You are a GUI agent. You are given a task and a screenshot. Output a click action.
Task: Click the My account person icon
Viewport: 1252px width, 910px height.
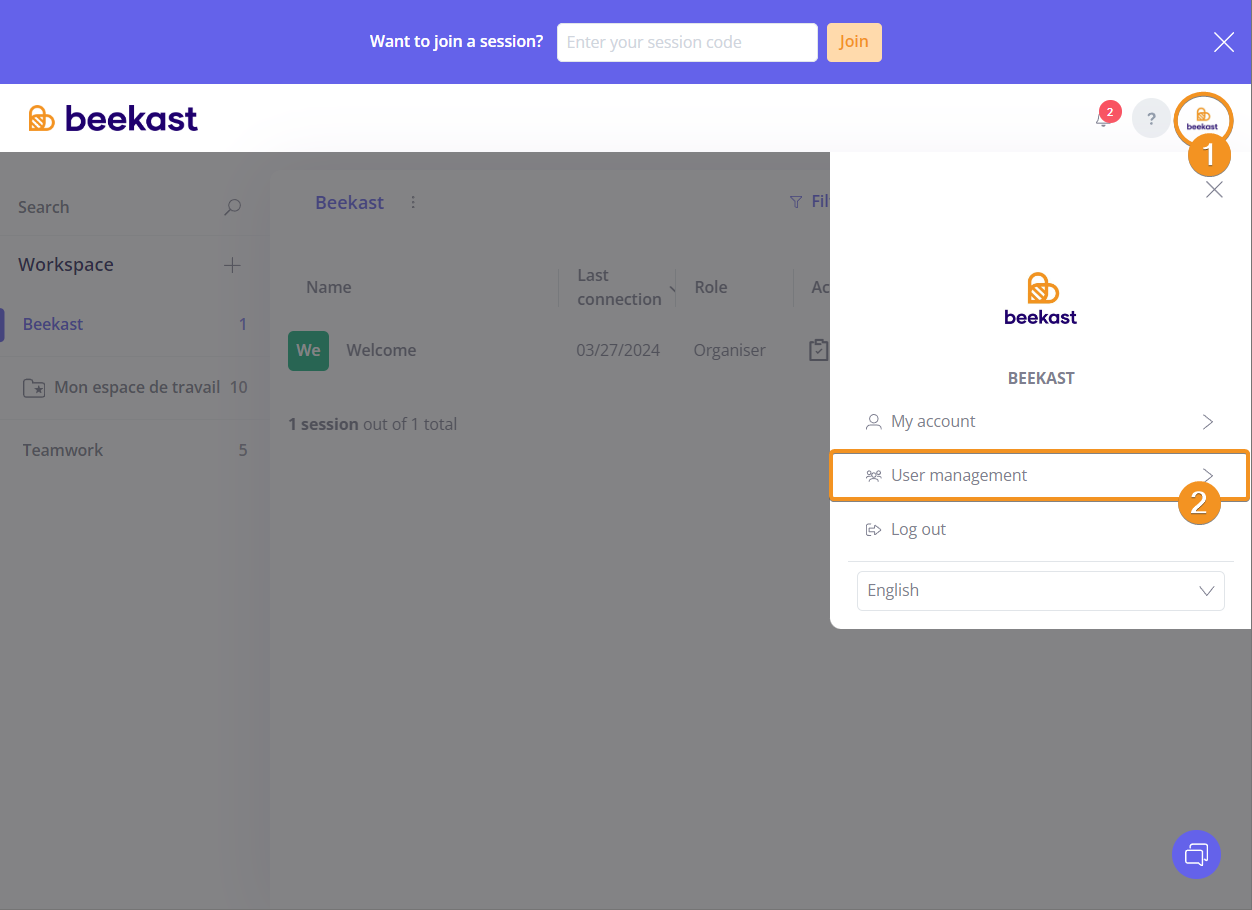(873, 422)
